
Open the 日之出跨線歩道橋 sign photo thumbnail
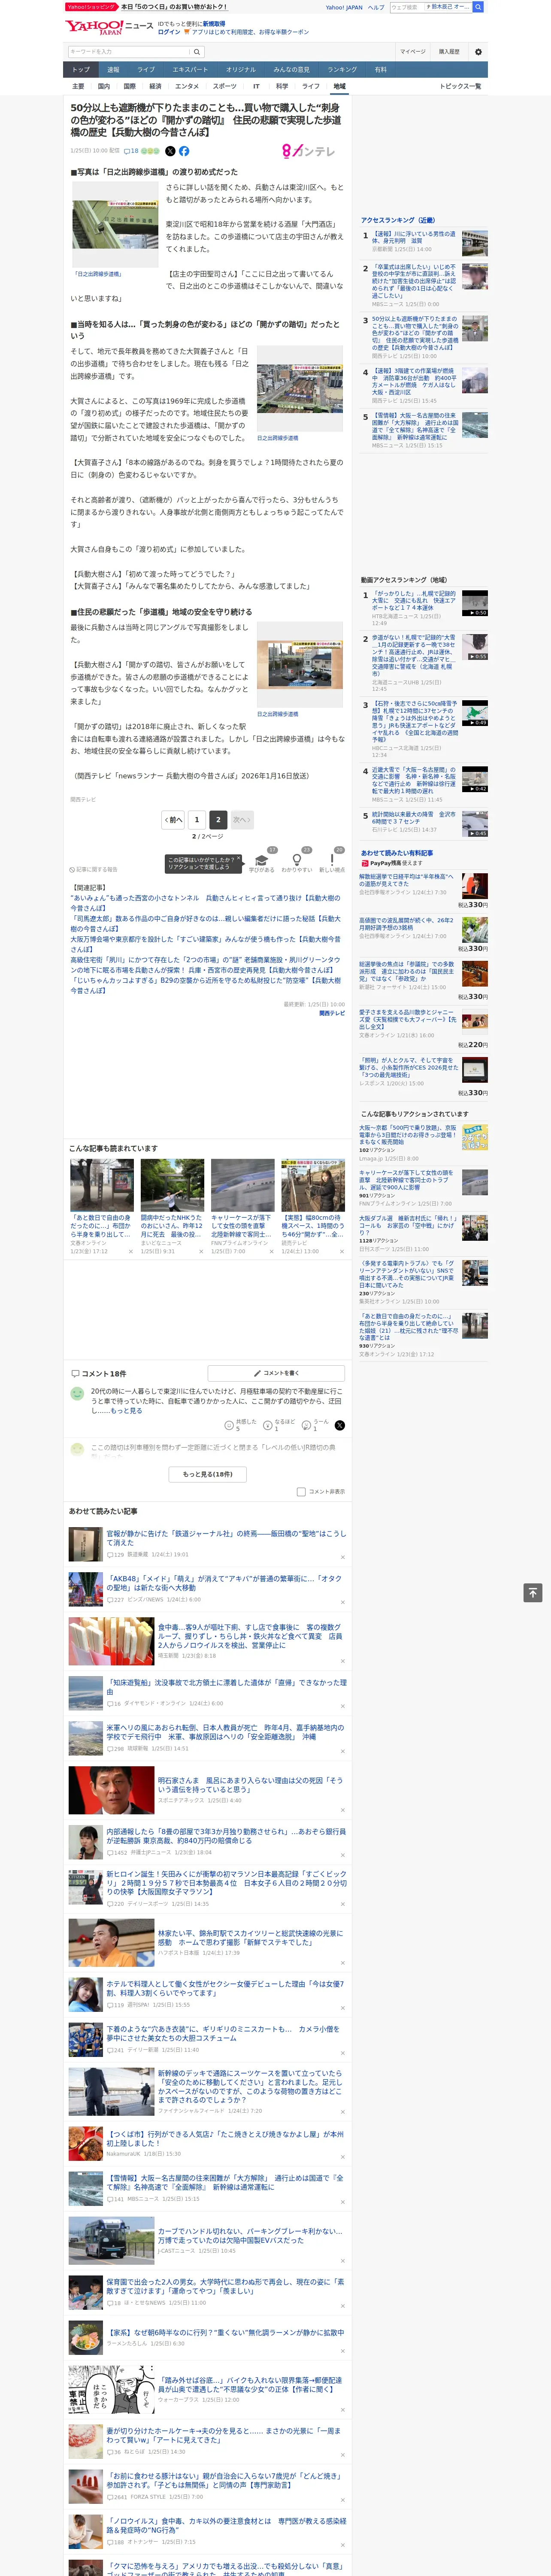[x=115, y=224]
